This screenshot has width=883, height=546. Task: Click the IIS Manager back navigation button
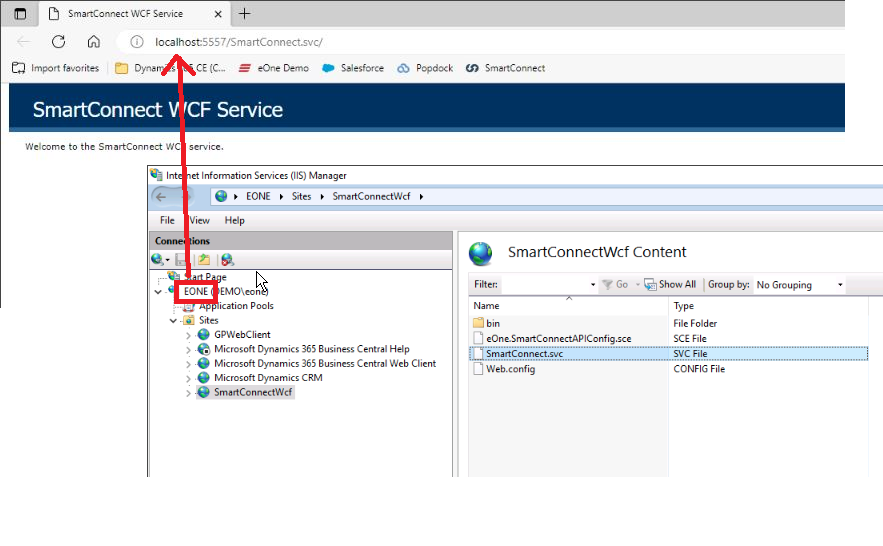pyautogui.click(x=161, y=196)
